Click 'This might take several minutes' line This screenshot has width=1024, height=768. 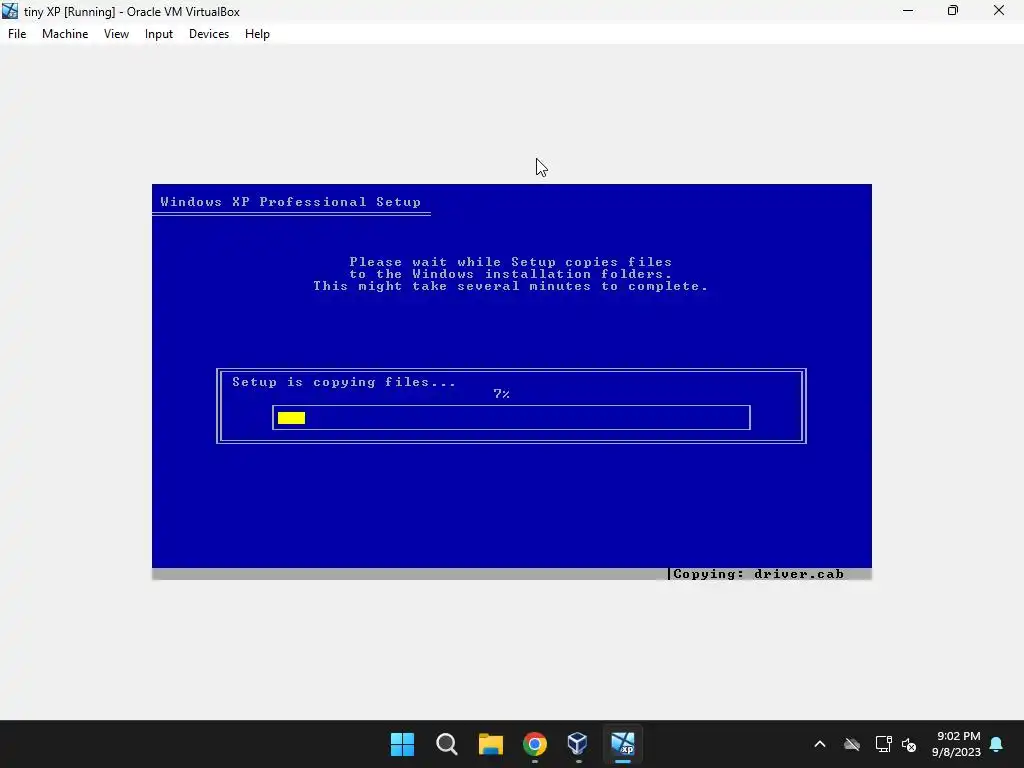511,286
